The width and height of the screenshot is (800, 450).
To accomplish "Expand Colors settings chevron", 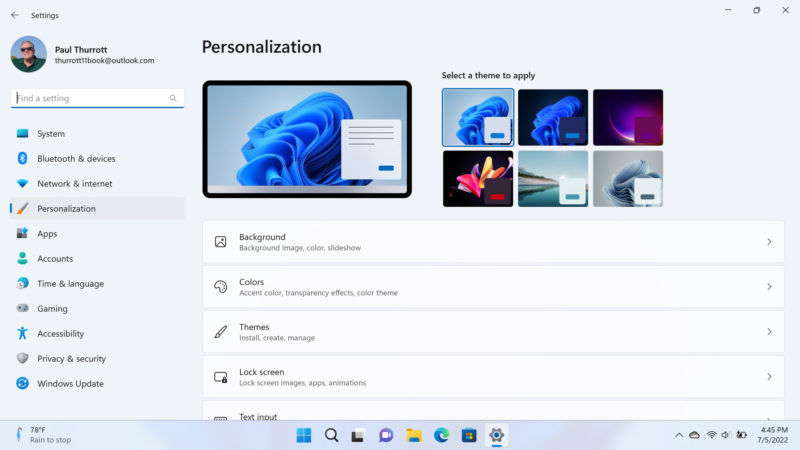I will pos(769,287).
